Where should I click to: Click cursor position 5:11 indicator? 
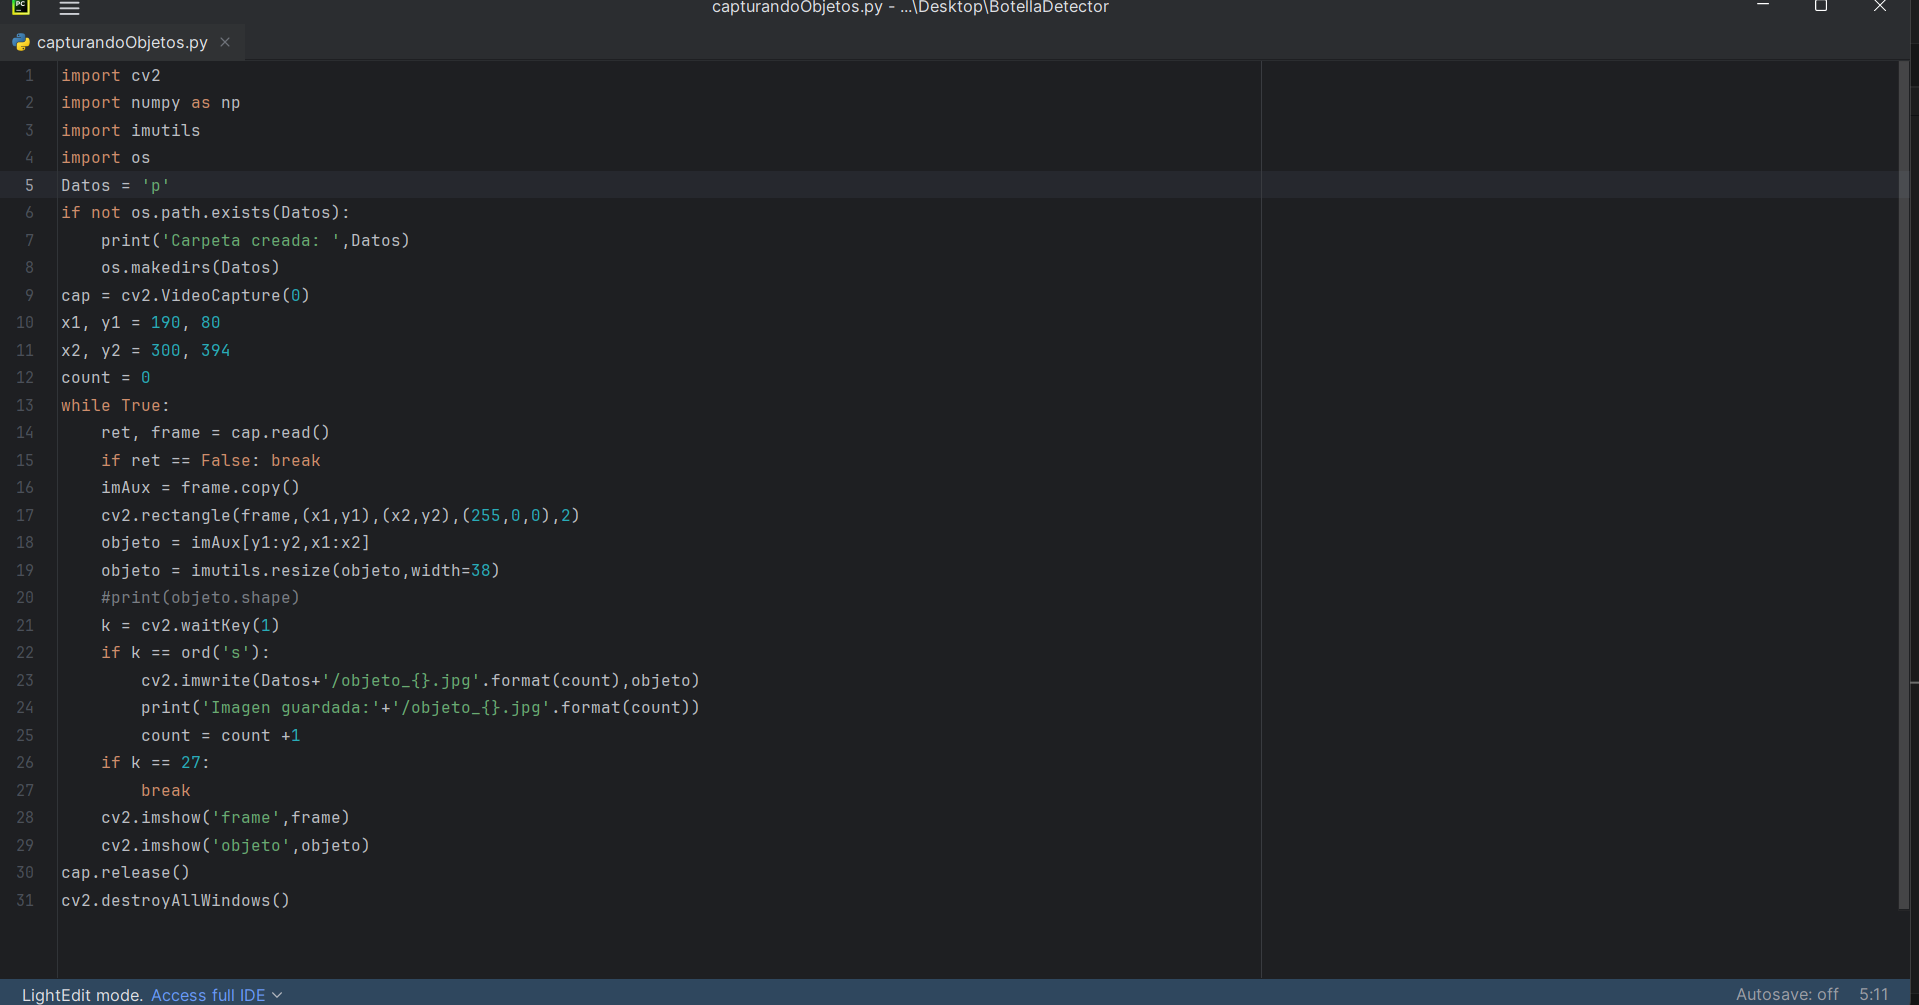[x=1874, y=994]
